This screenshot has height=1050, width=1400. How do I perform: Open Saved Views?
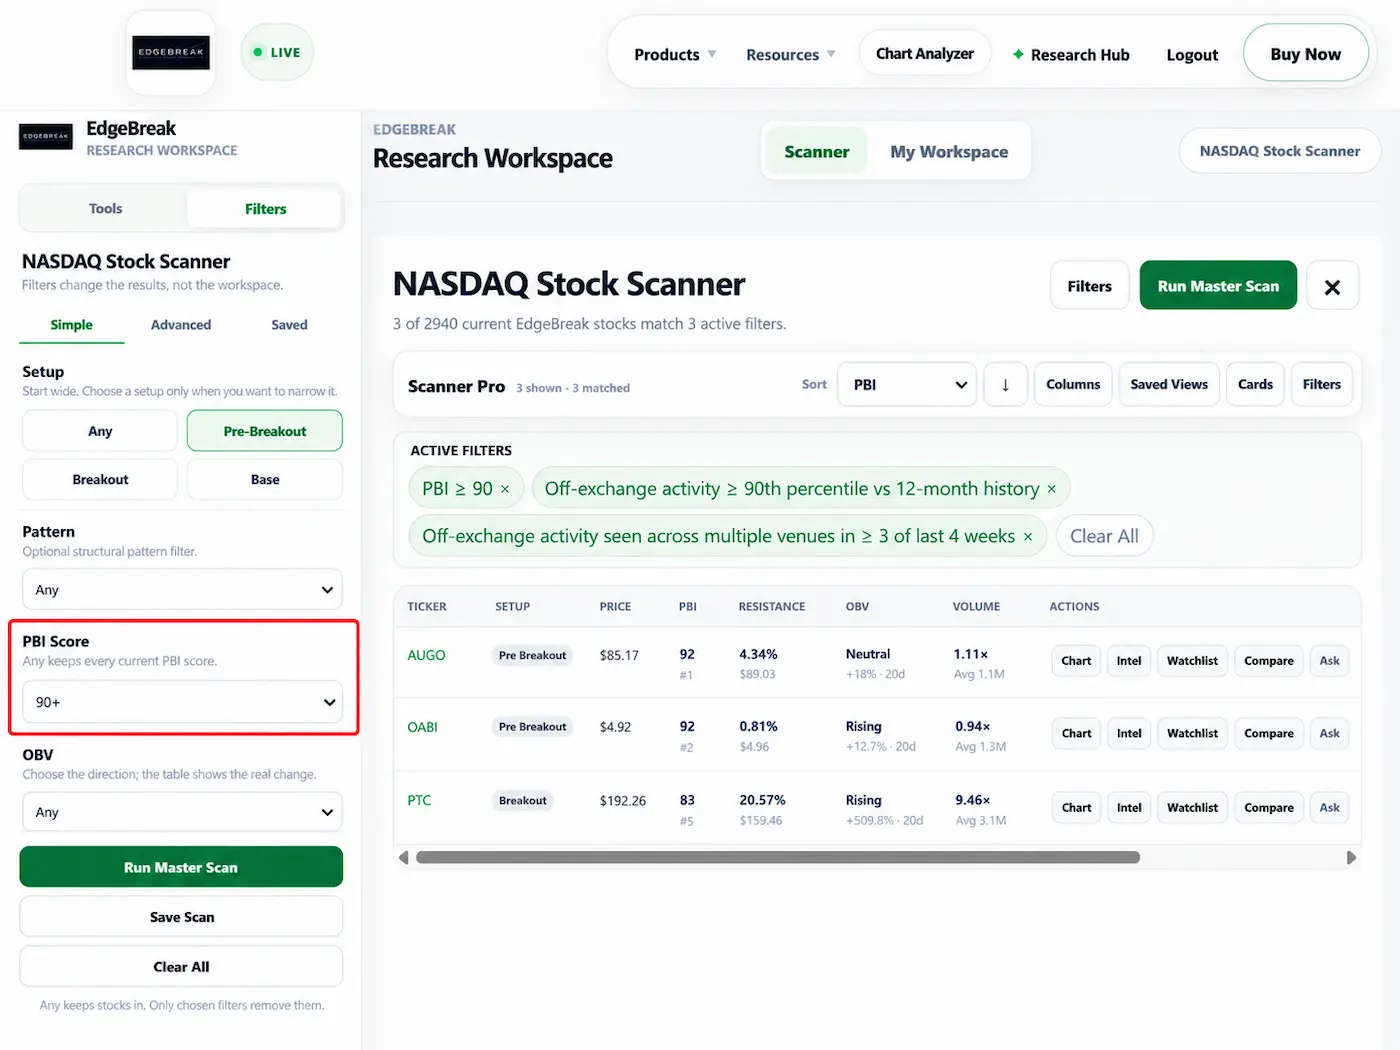tap(1169, 384)
